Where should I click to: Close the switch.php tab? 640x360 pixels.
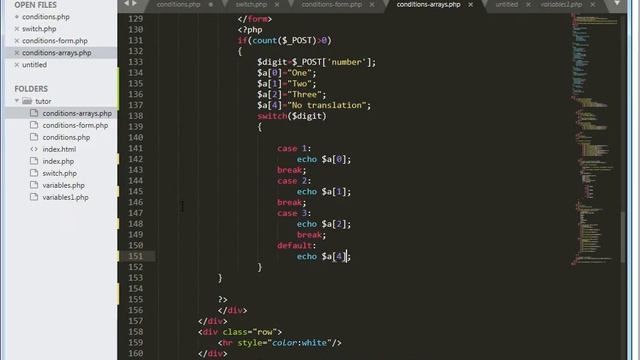pyautogui.click(x=277, y=5)
